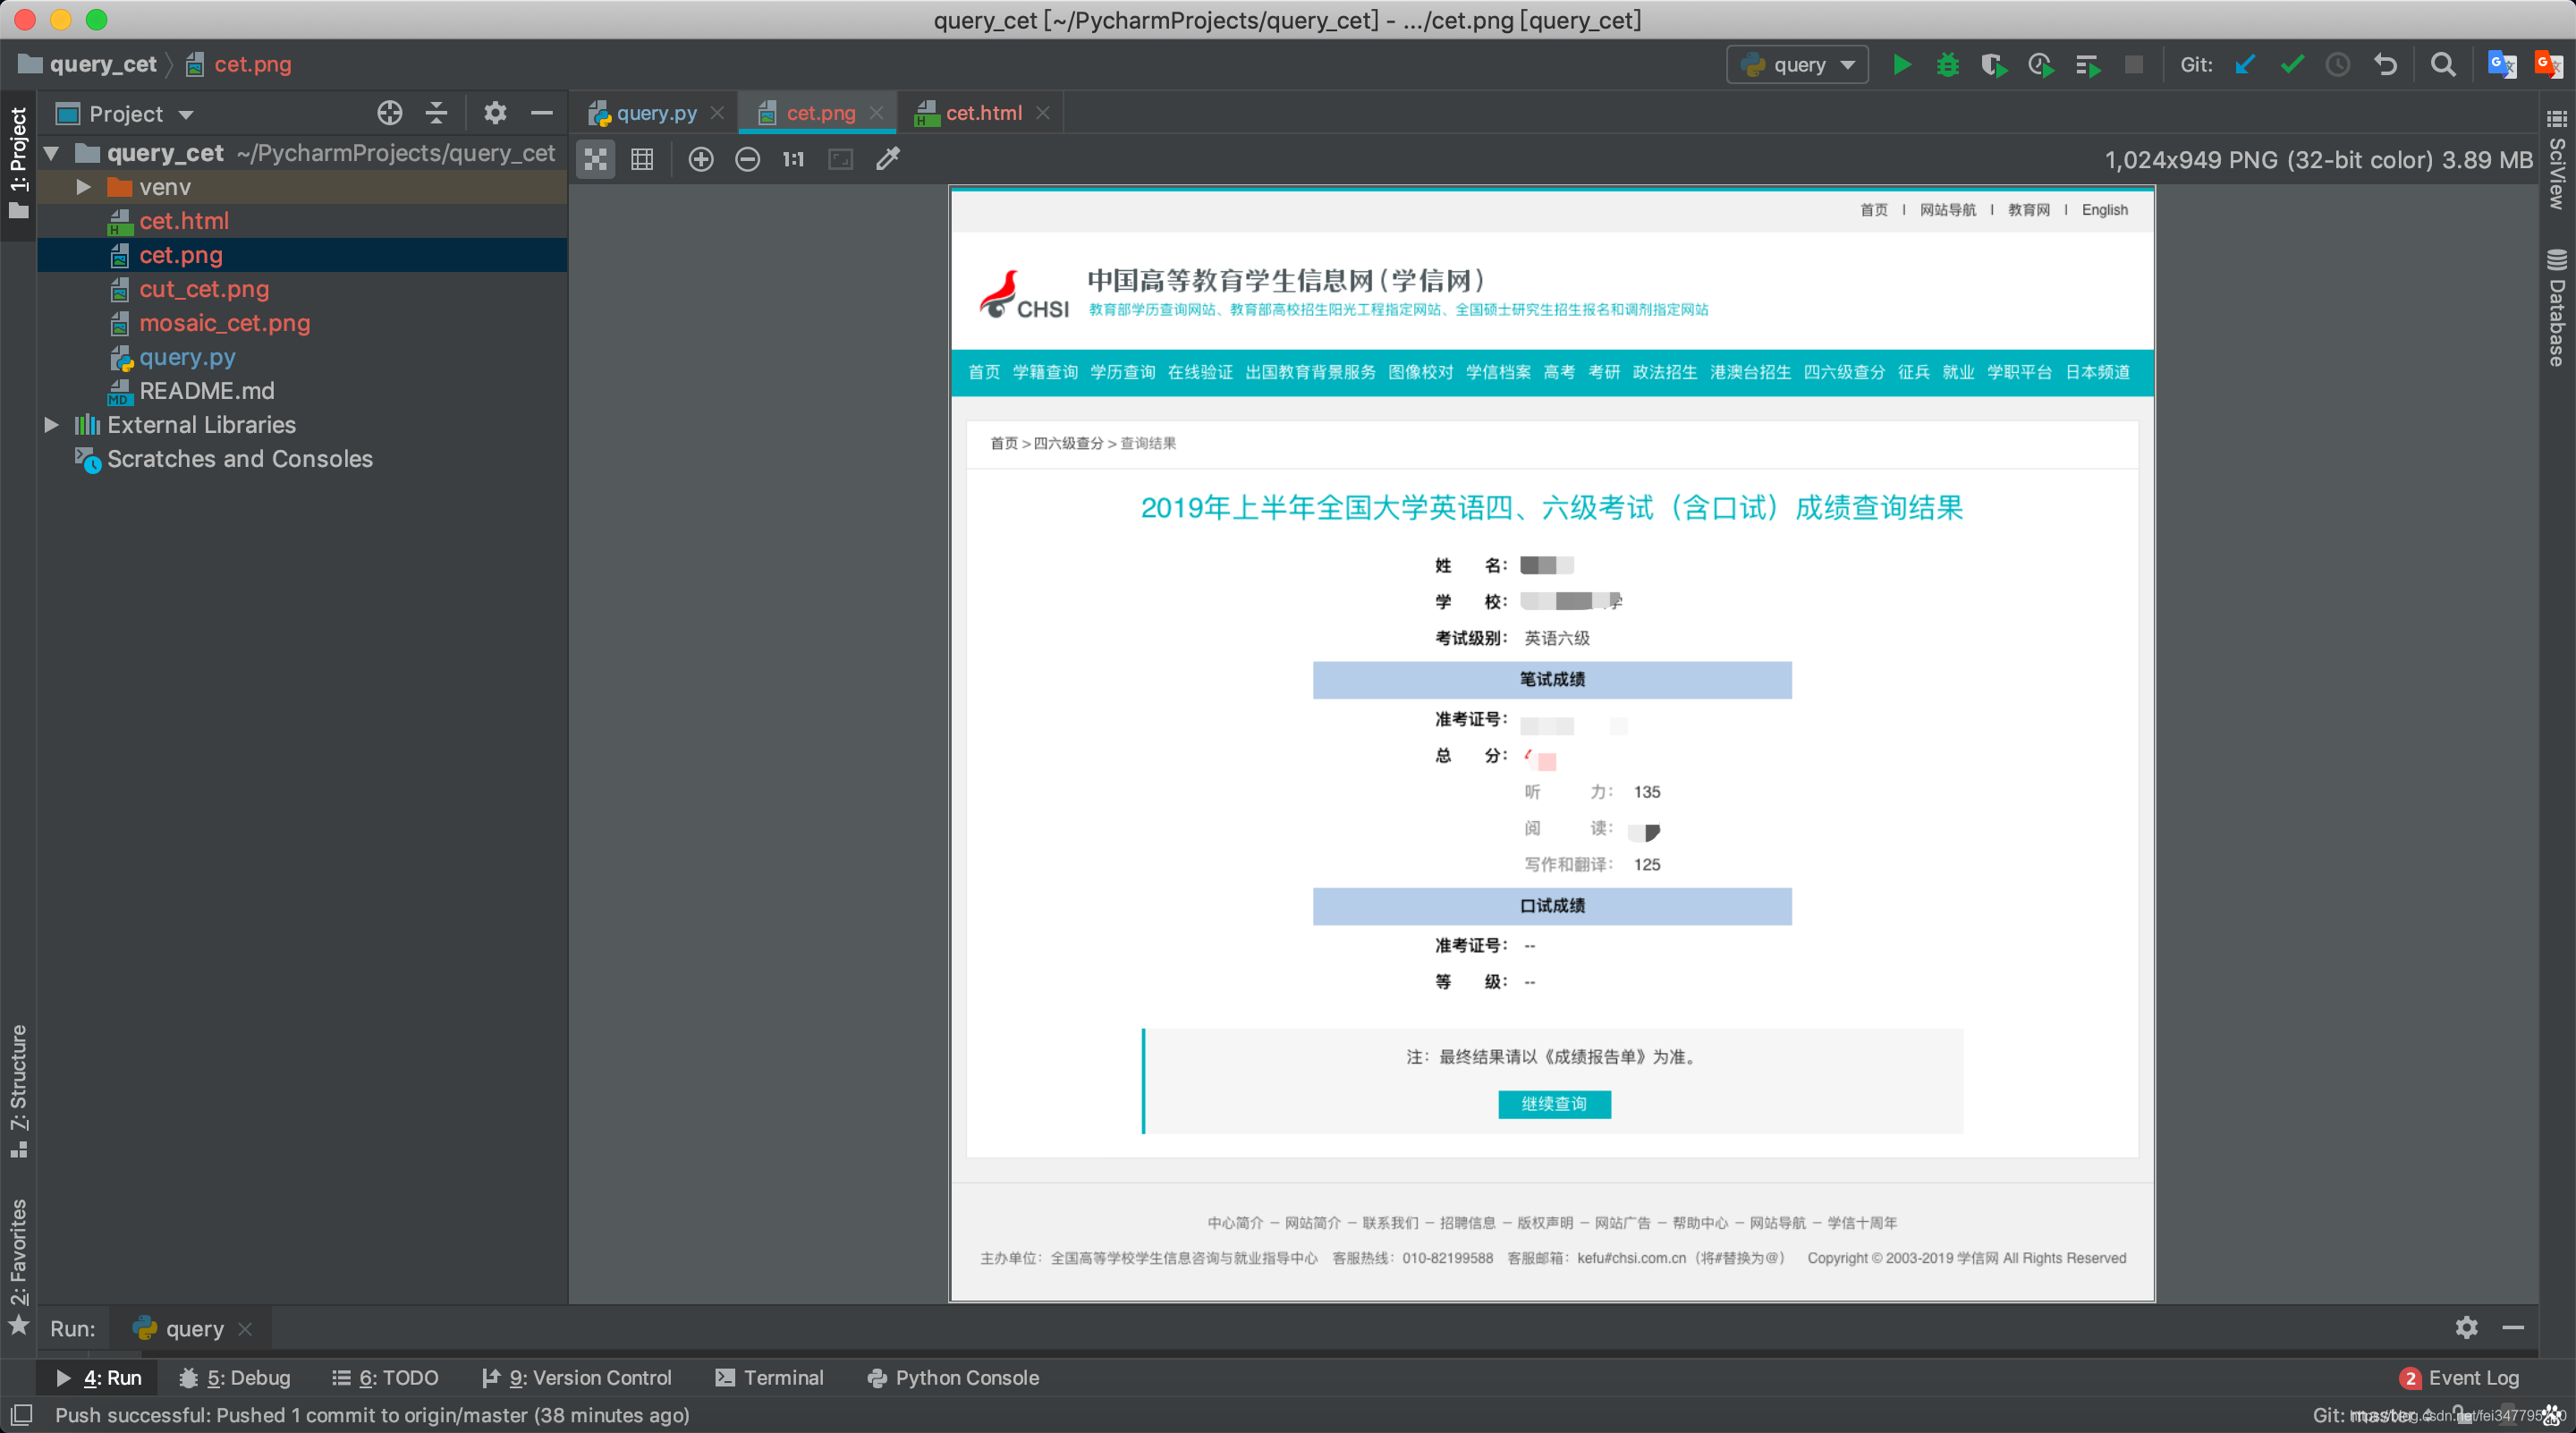Select mosaic_cet.png in the project tree

click(x=225, y=323)
